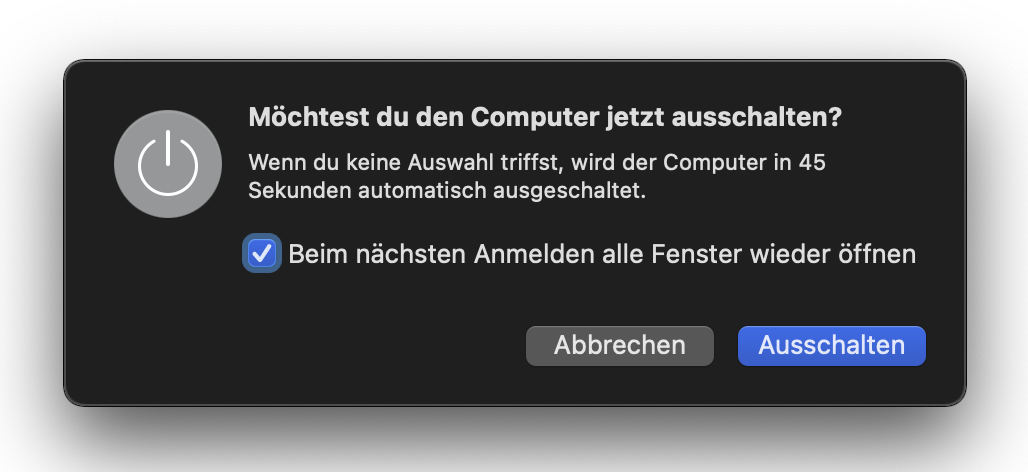The height and width of the screenshot is (472, 1028).
Task: Click the power symbol icon
Action: coord(169,163)
